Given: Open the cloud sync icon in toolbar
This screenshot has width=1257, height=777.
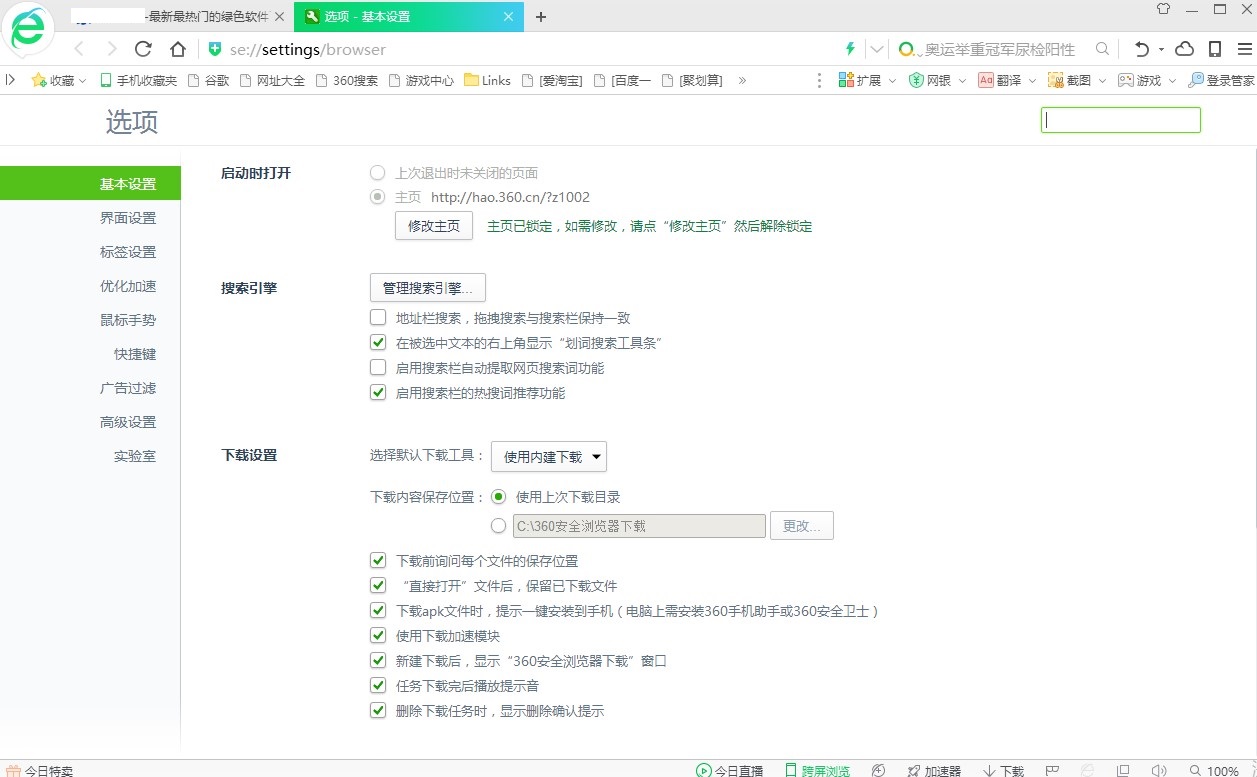Looking at the screenshot, I should point(1184,49).
